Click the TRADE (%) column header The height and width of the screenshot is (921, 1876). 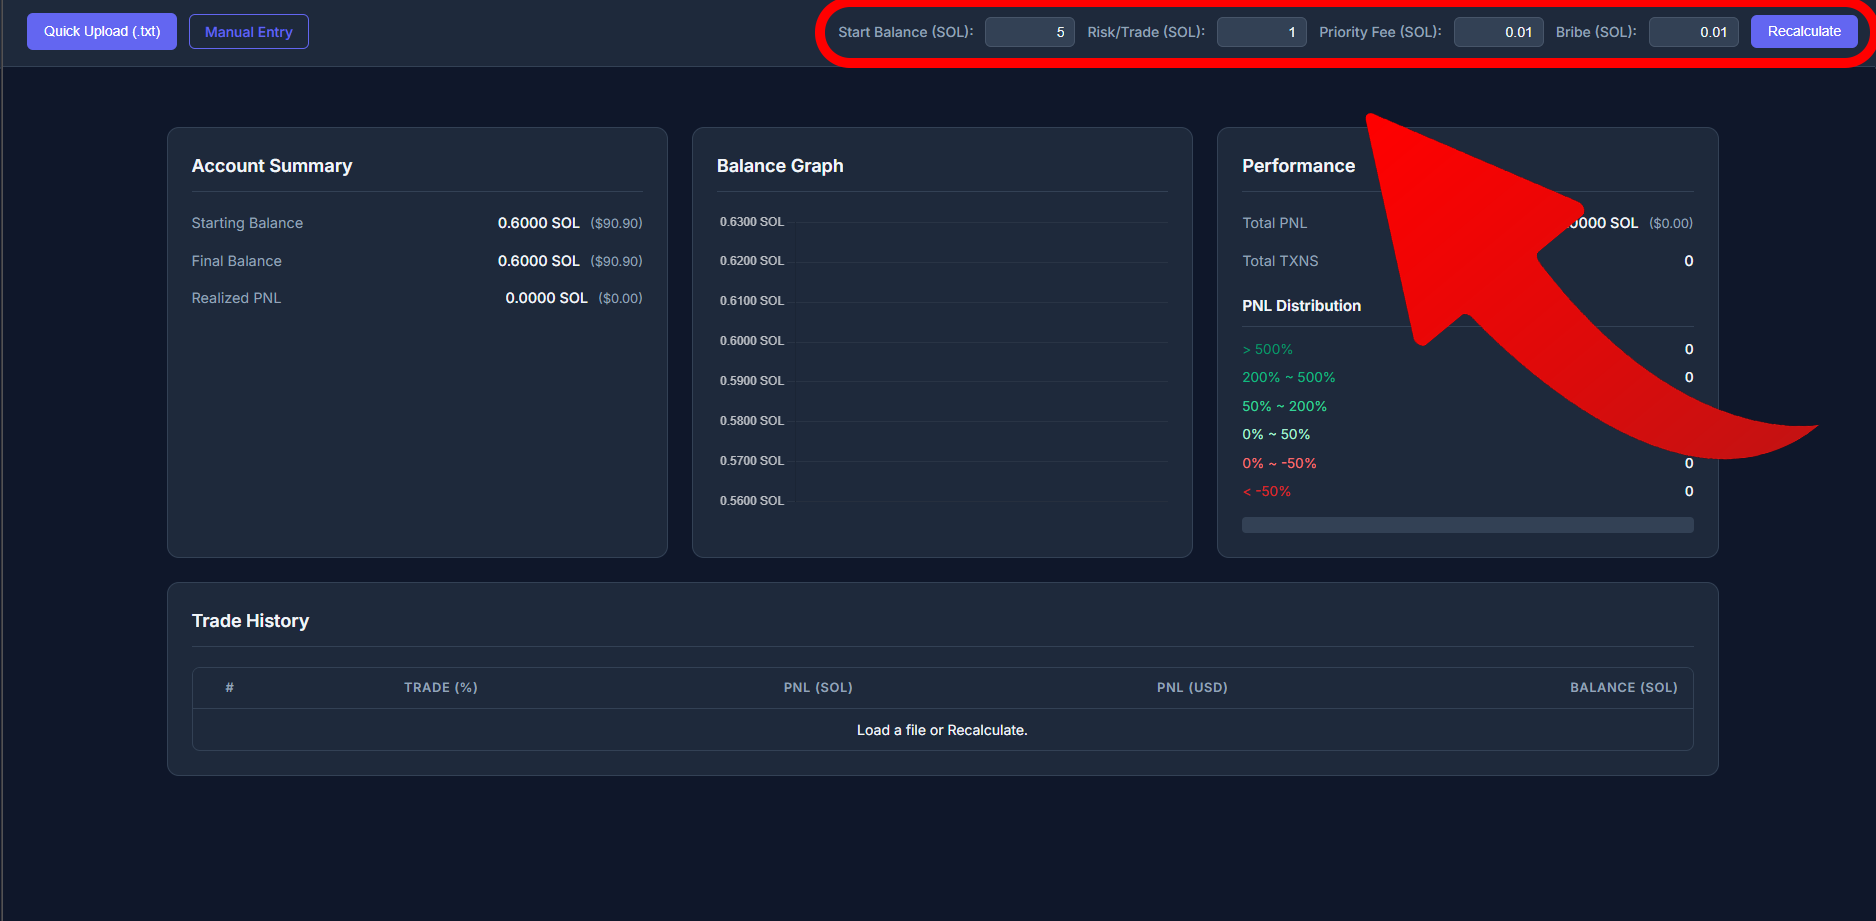pyautogui.click(x=441, y=688)
